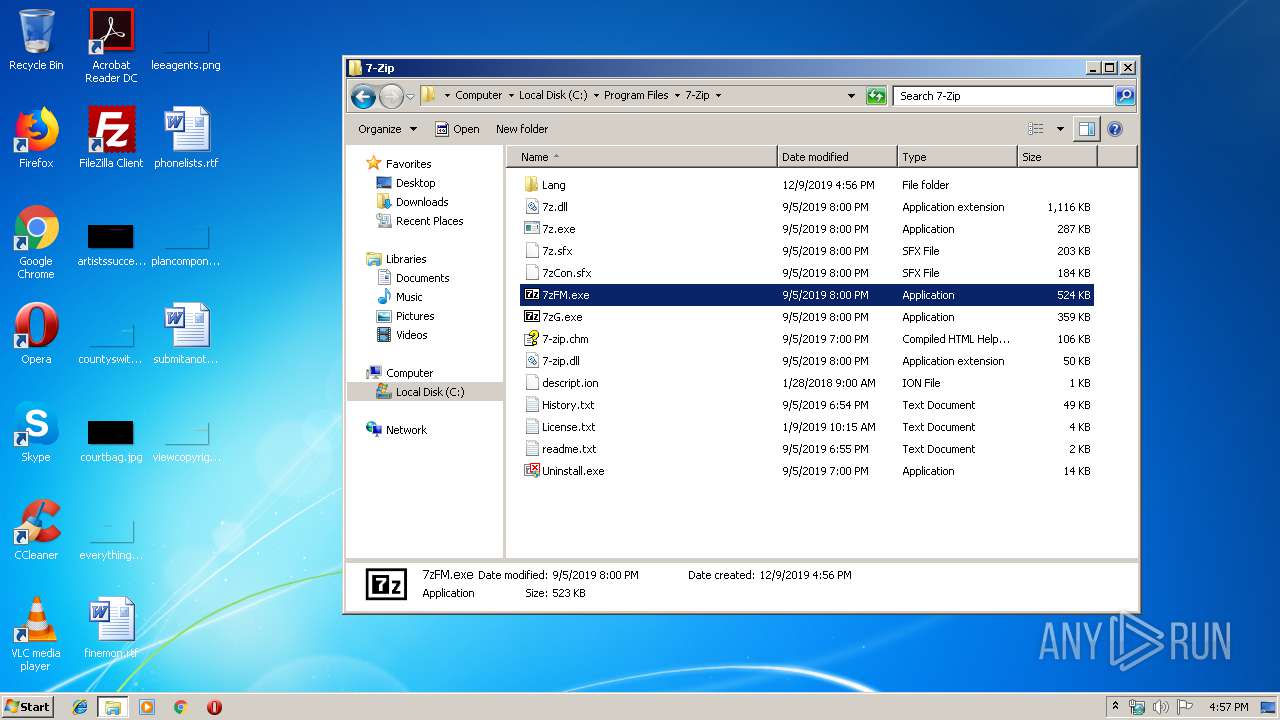Open CCleaner desktop shortcut
This screenshot has height=720, width=1280.
point(36,530)
